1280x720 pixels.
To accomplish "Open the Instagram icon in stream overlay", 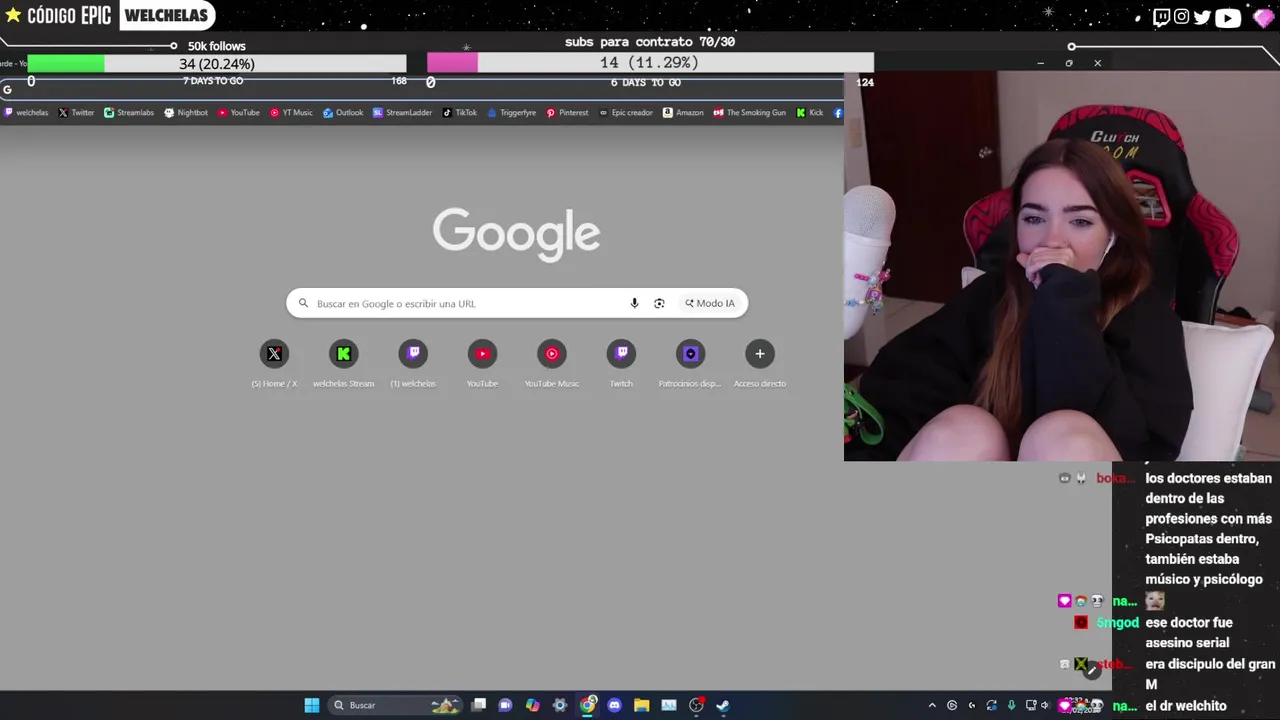I will pos(1181,17).
